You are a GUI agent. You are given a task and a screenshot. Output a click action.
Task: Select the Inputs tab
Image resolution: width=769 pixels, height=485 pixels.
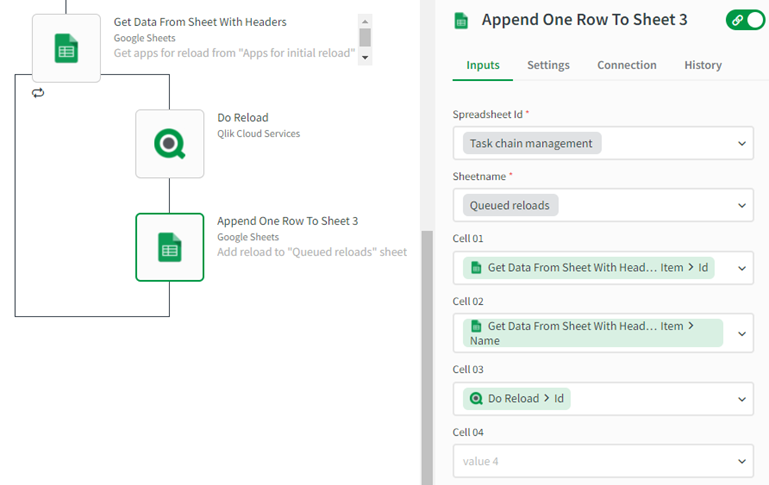(483, 65)
